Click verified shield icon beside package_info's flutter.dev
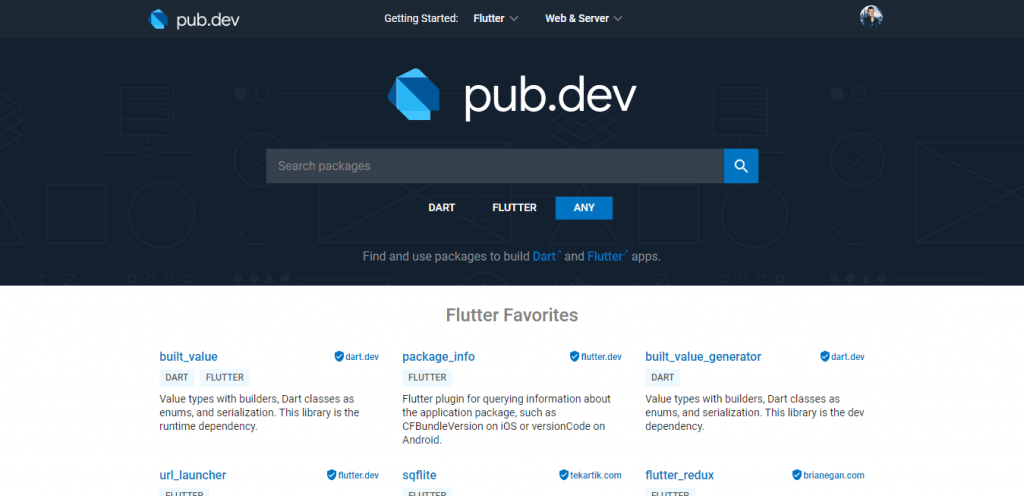1024x496 pixels. (575, 356)
